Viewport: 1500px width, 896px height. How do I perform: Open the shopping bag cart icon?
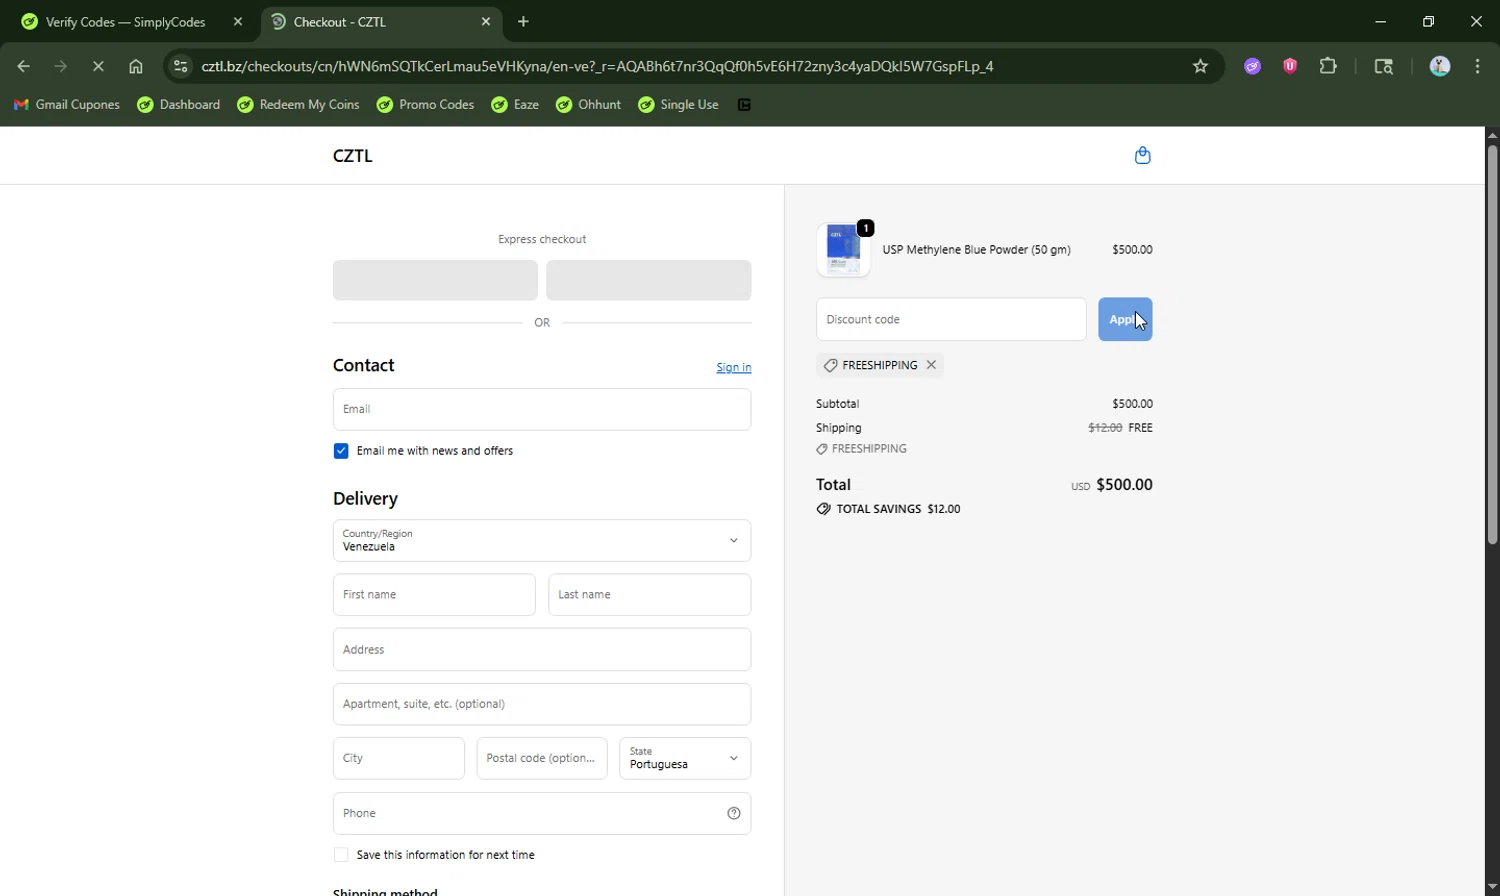(1143, 155)
